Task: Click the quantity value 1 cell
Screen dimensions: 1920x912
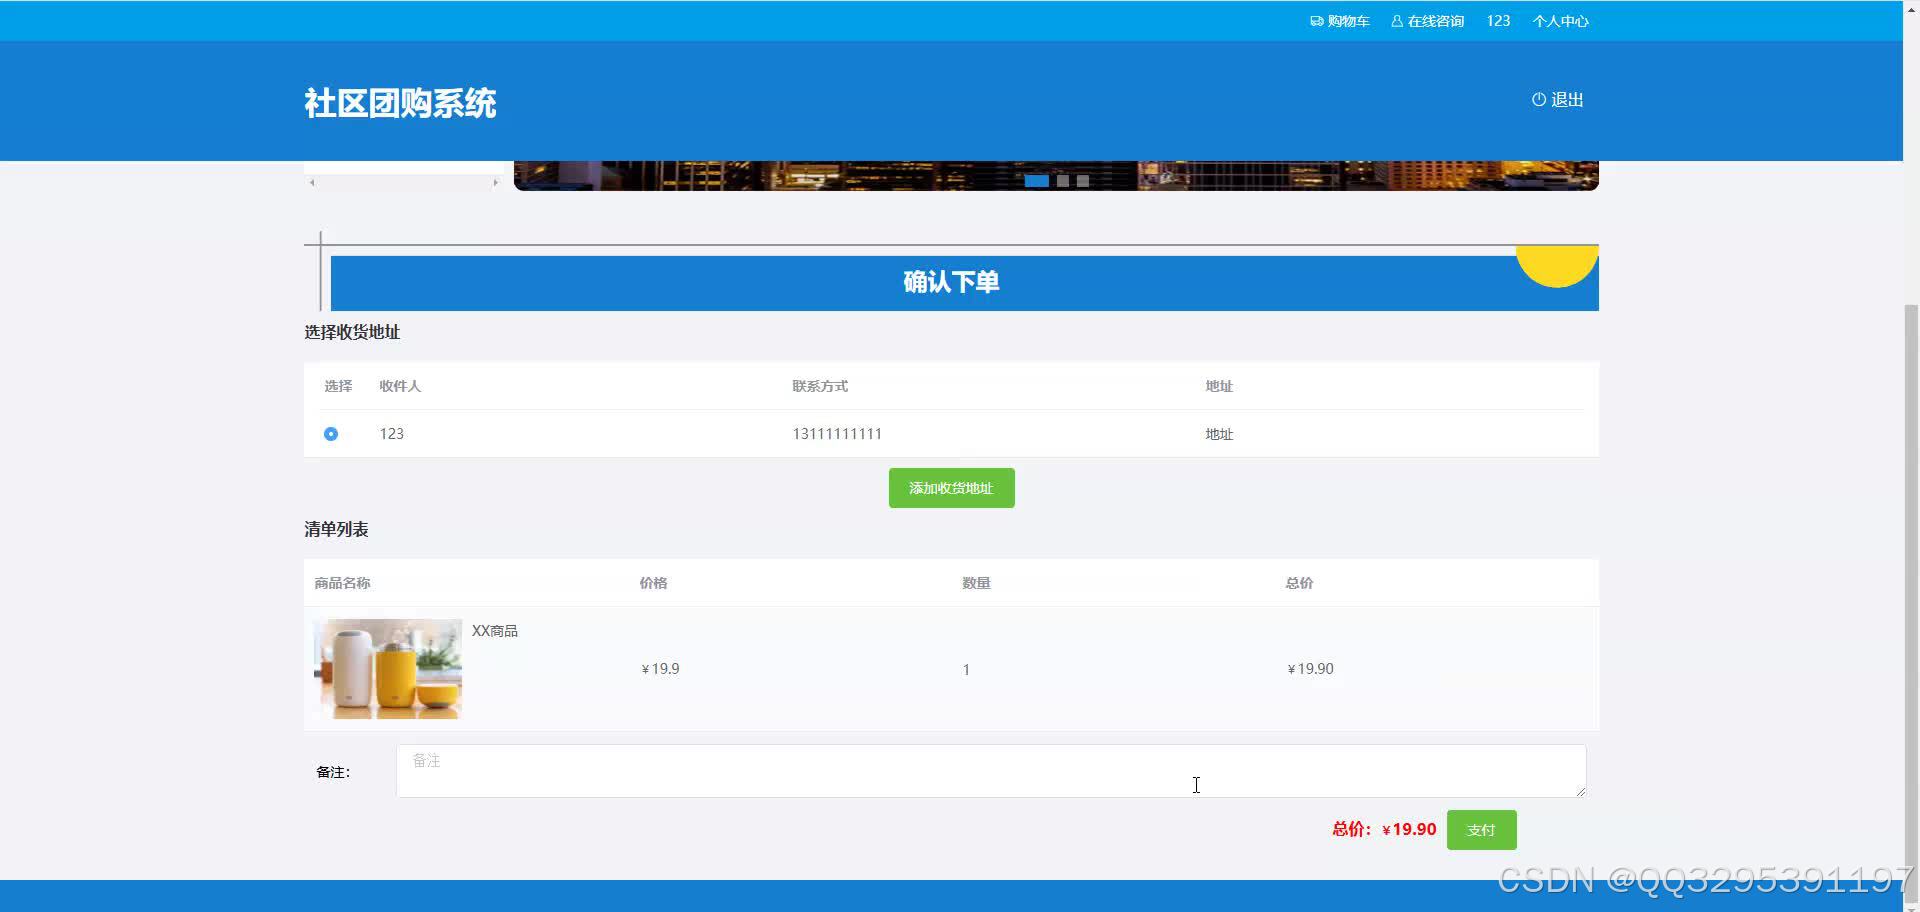Action: tap(966, 670)
